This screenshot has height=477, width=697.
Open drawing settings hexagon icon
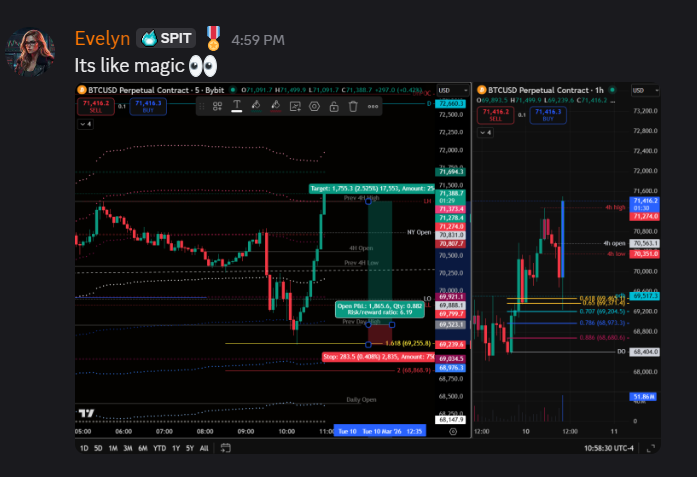tap(314, 106)
